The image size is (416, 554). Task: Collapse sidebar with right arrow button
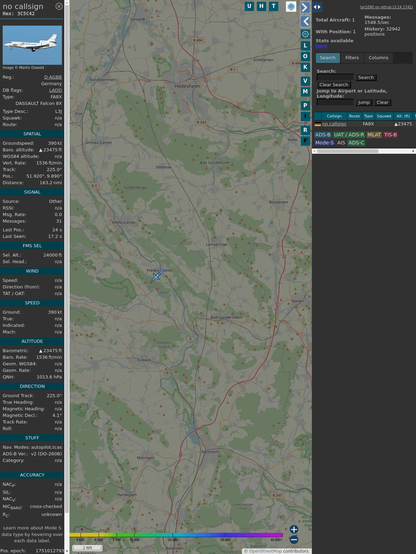click(x=305, y=7)
